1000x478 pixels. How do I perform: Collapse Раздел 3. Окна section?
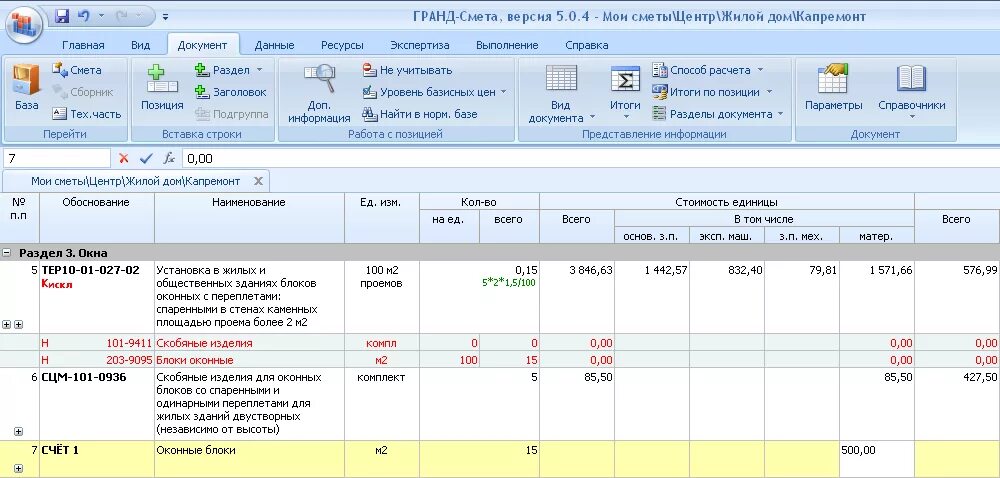pos(7,253)
